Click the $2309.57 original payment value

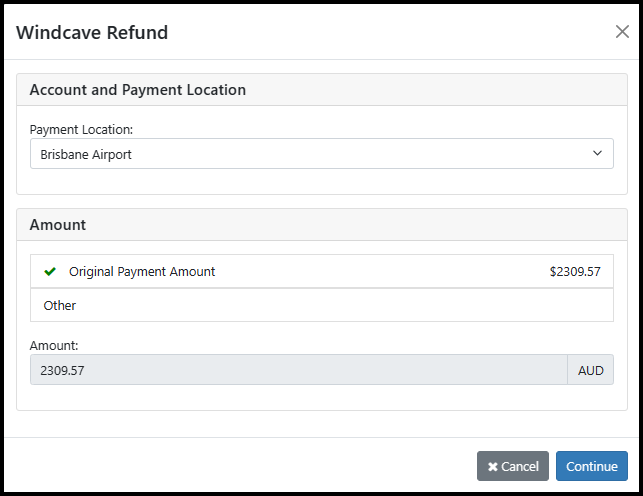[575, 271]
